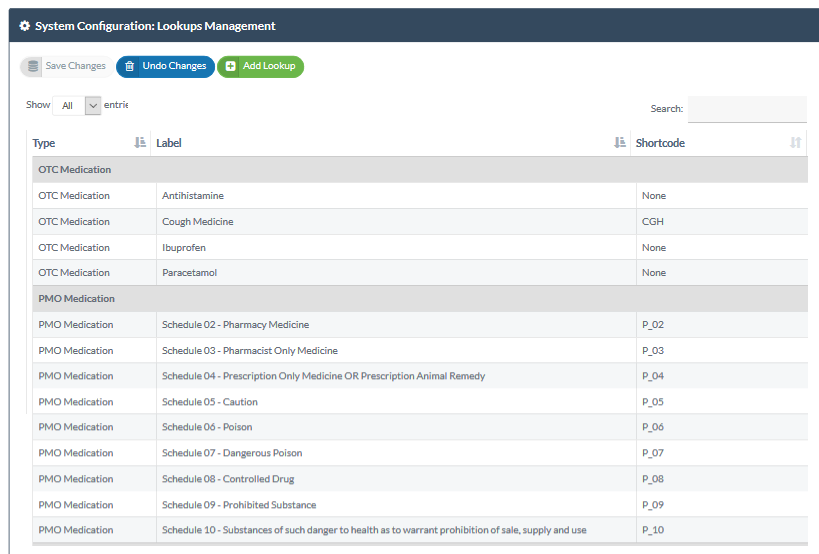
Task: Click the Label column sort icon
Action: click(620, 143)
